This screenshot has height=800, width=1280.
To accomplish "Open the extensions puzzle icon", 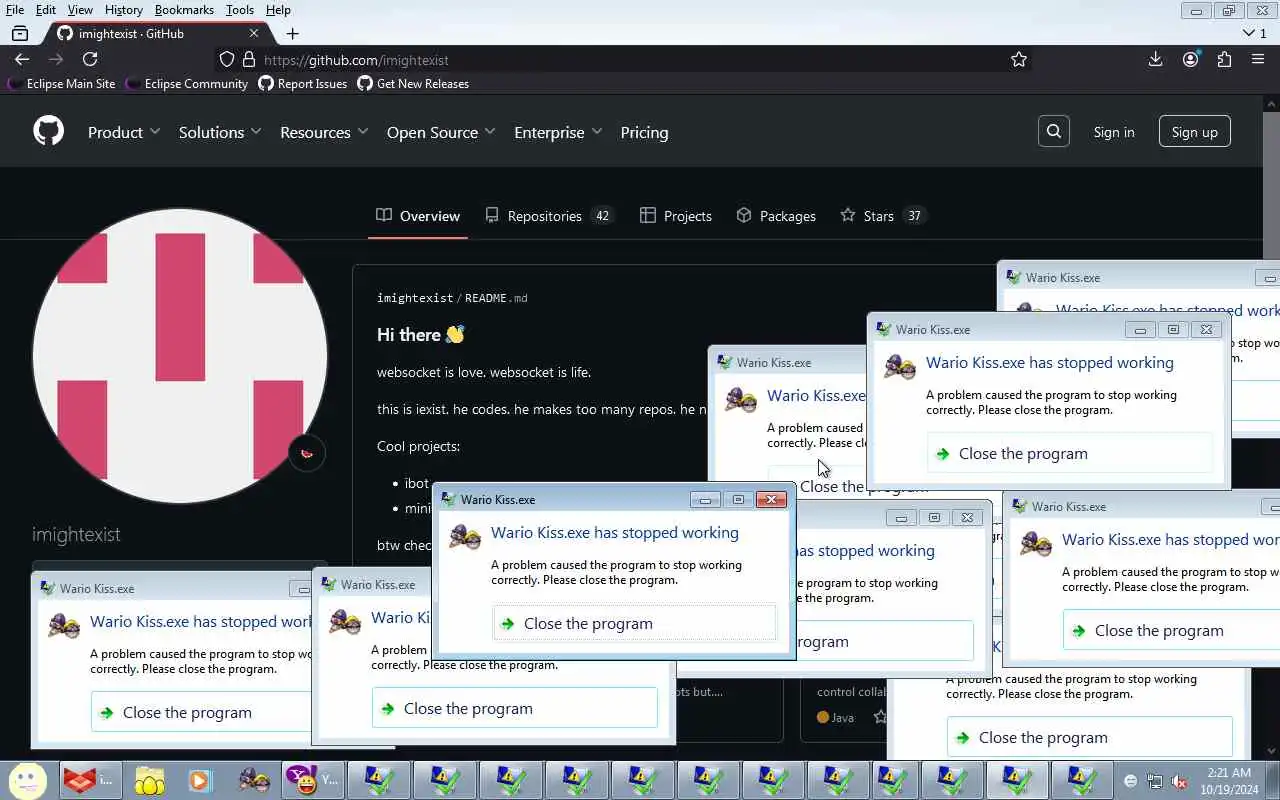I will tap(1224, 59).
